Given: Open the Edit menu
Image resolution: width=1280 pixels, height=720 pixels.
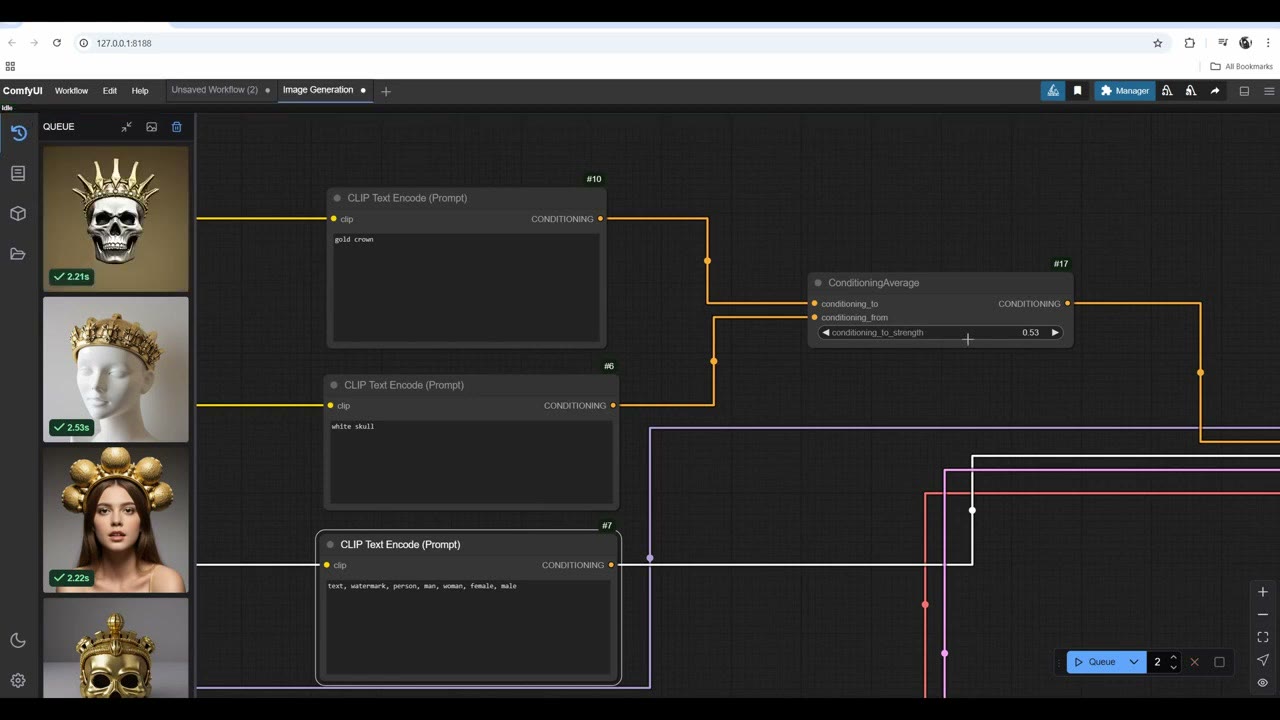Looking at the screenshot, I should click(110, 91).
